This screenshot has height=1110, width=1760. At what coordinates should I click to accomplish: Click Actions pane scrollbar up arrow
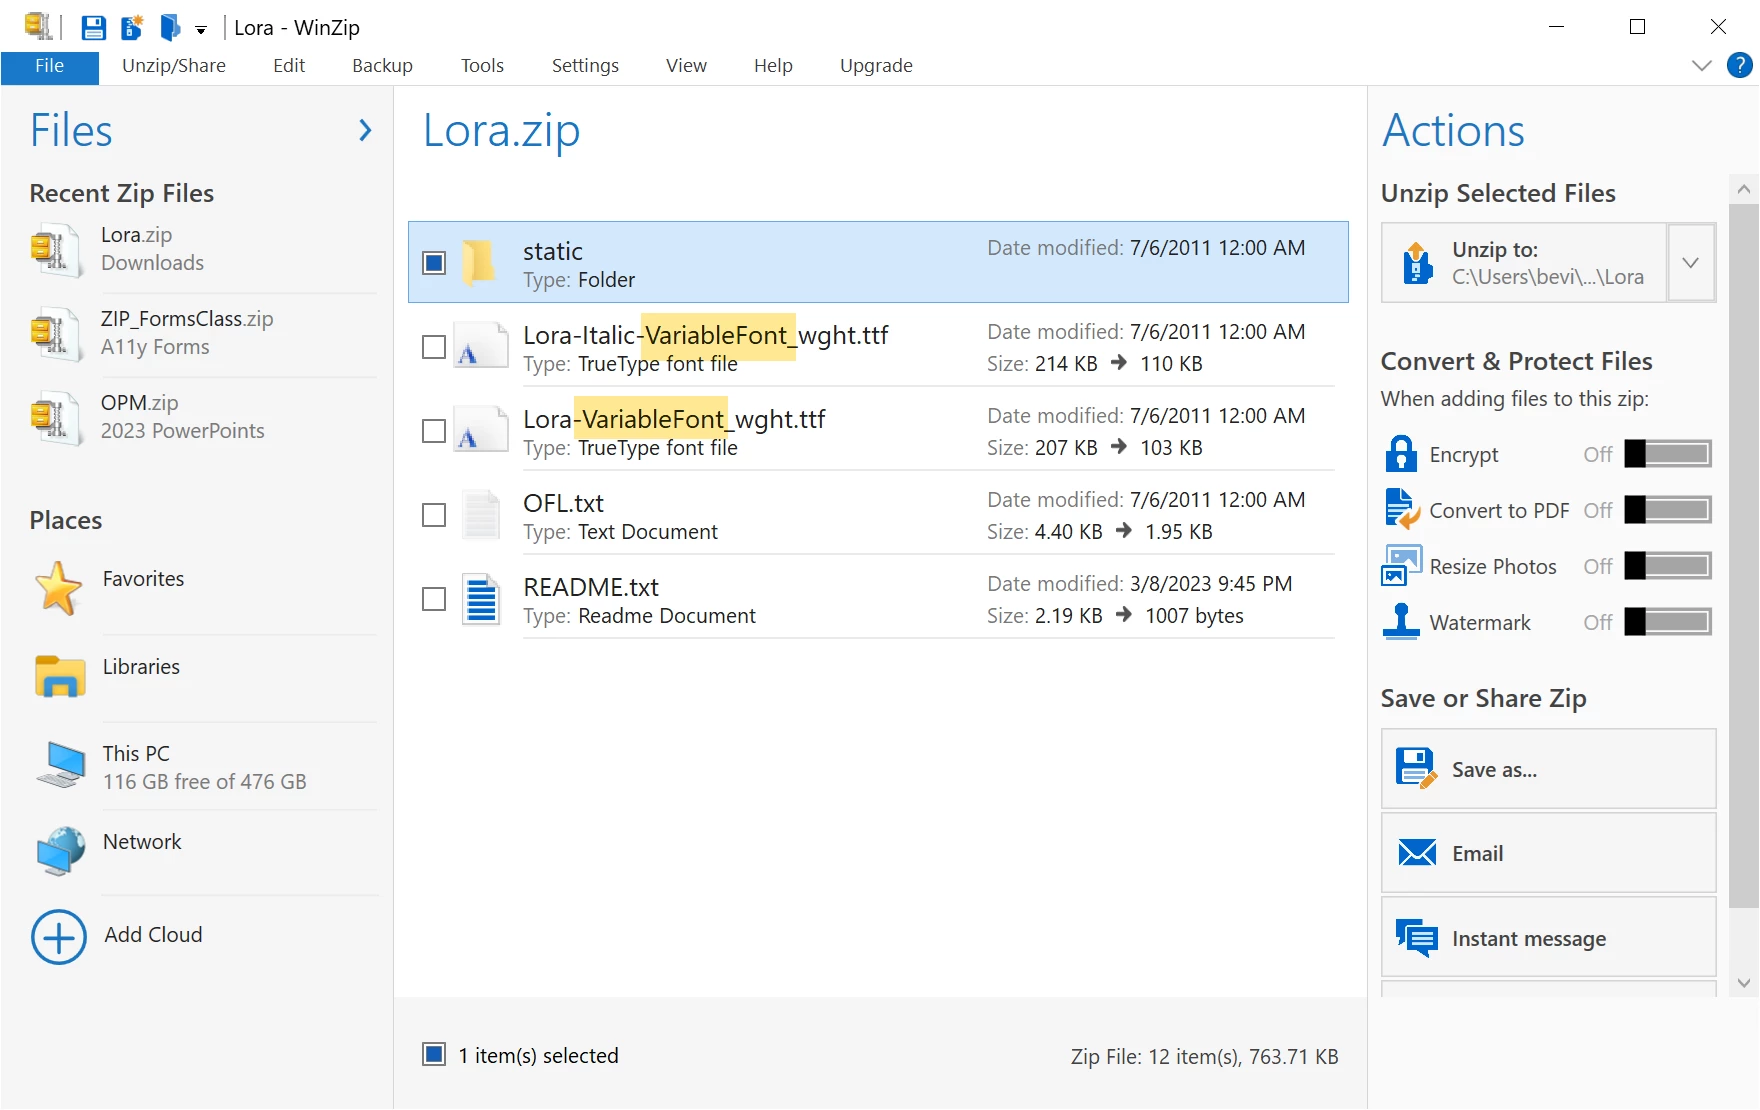click(x=1744, y=189)
